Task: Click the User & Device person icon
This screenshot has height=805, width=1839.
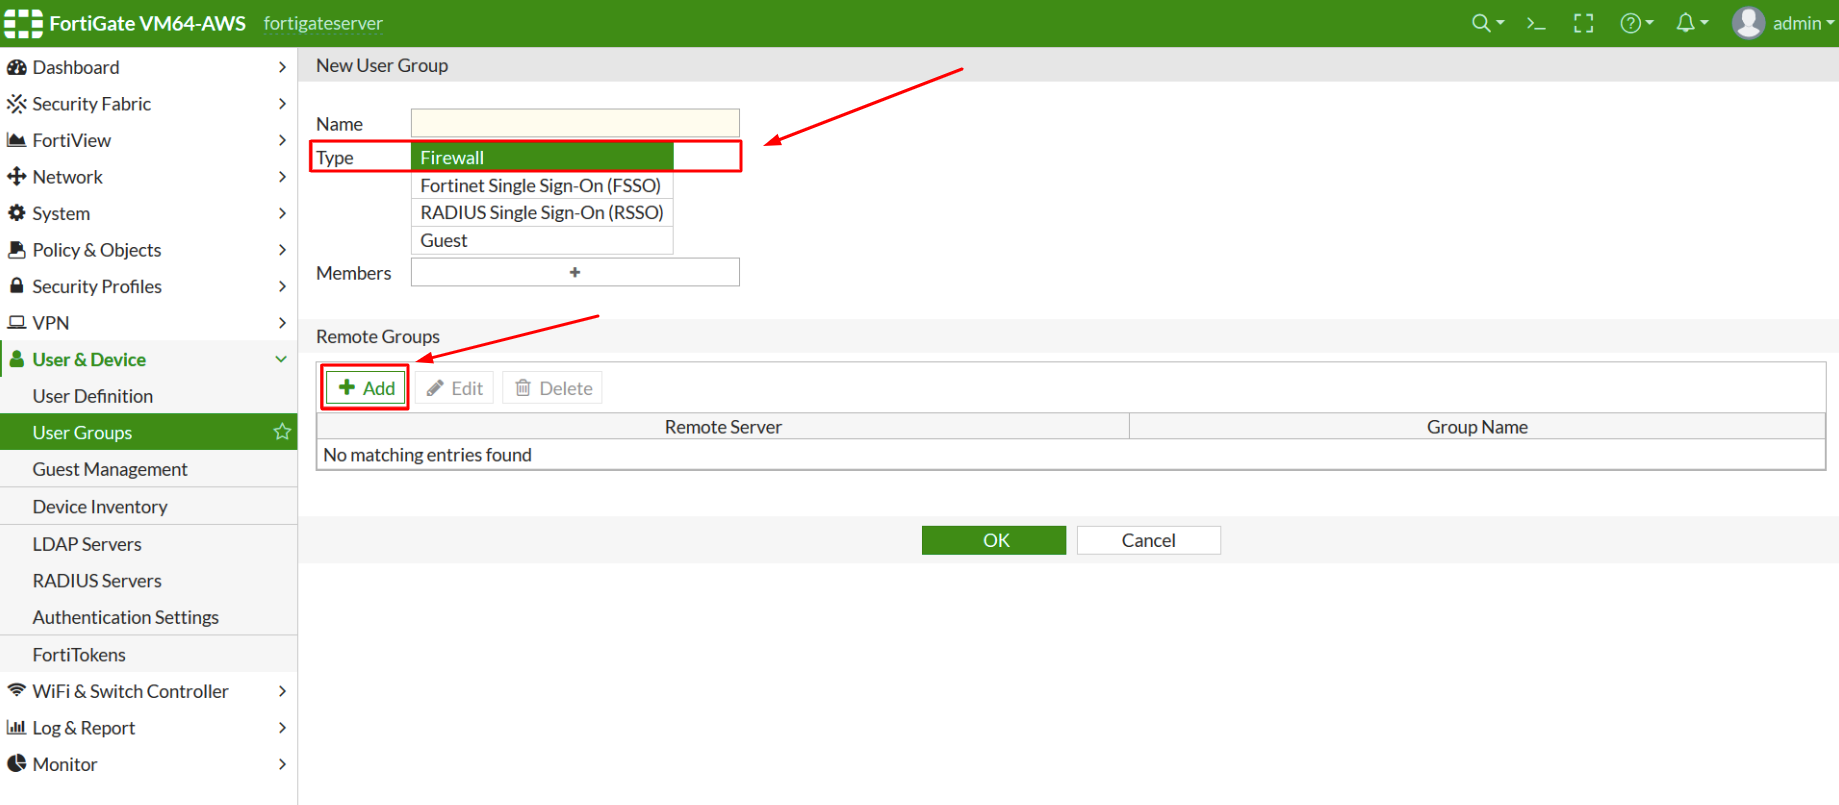Action: tap(16, 359)
